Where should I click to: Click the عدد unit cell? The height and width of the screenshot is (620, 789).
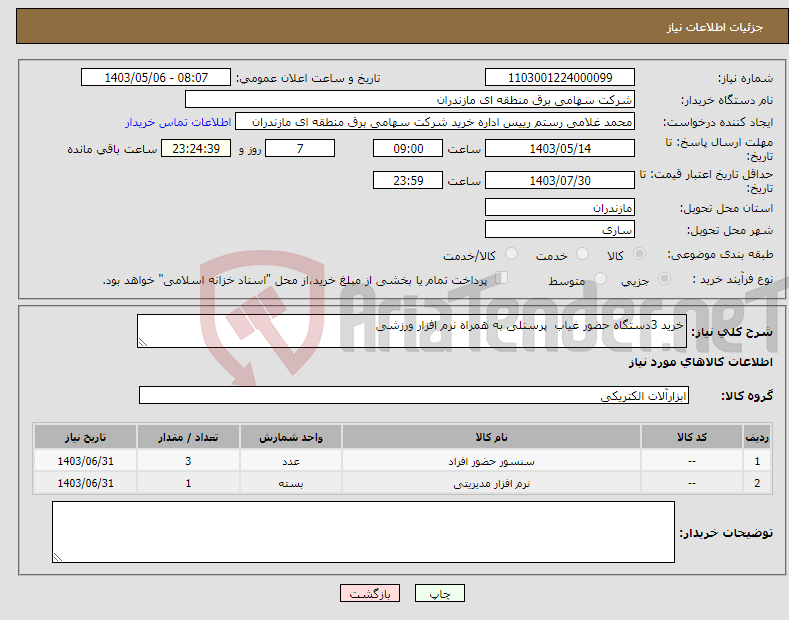[x=291, y=461]
